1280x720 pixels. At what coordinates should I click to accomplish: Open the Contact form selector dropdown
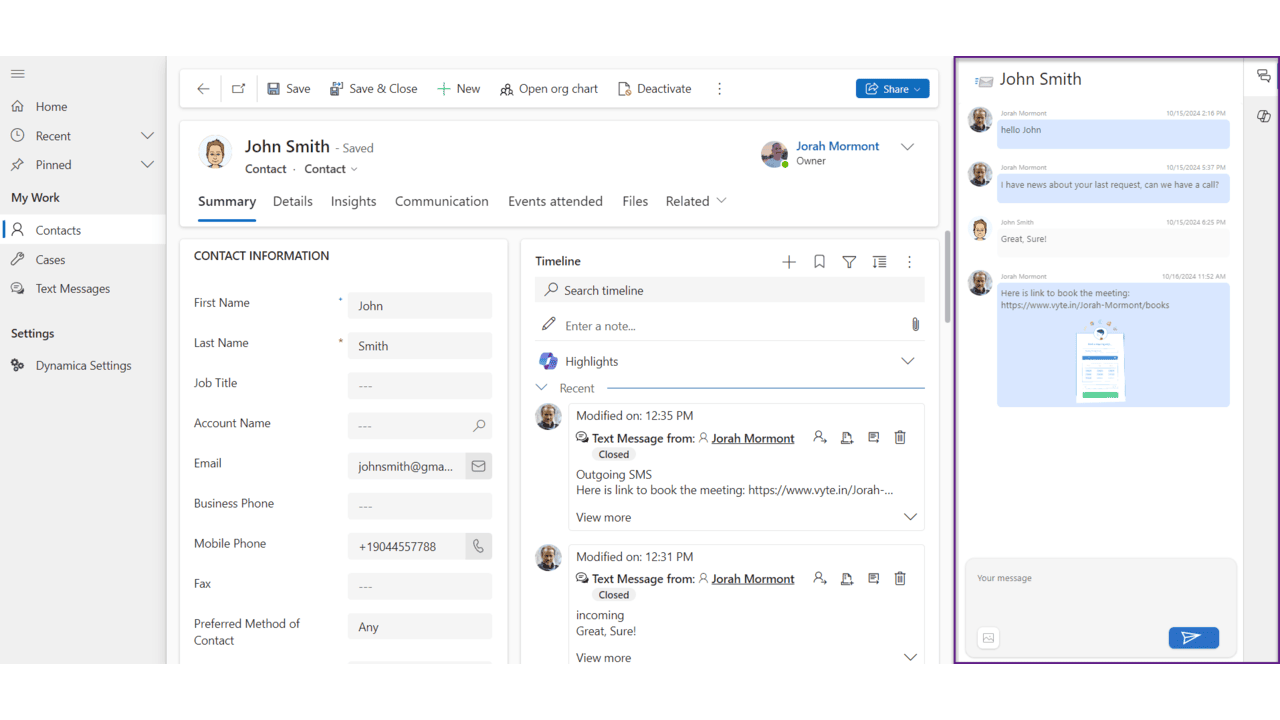click(x=331, y=169)
